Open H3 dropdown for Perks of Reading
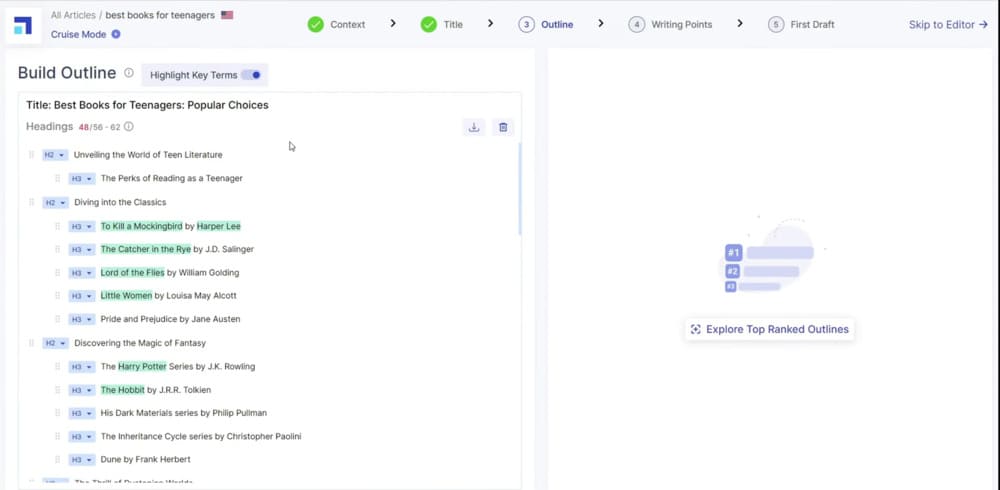The width and height of the screenshot is (1000, 490). pyautogui.click(x=82, y=179)
